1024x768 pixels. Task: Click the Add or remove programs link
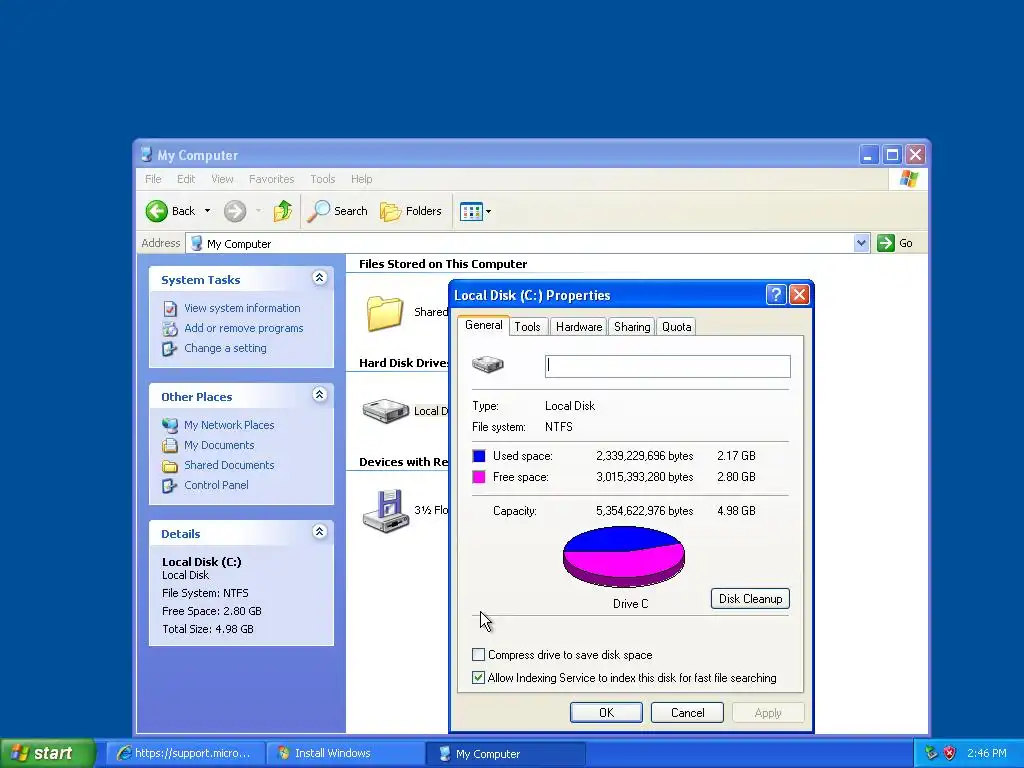coord(244,328)
